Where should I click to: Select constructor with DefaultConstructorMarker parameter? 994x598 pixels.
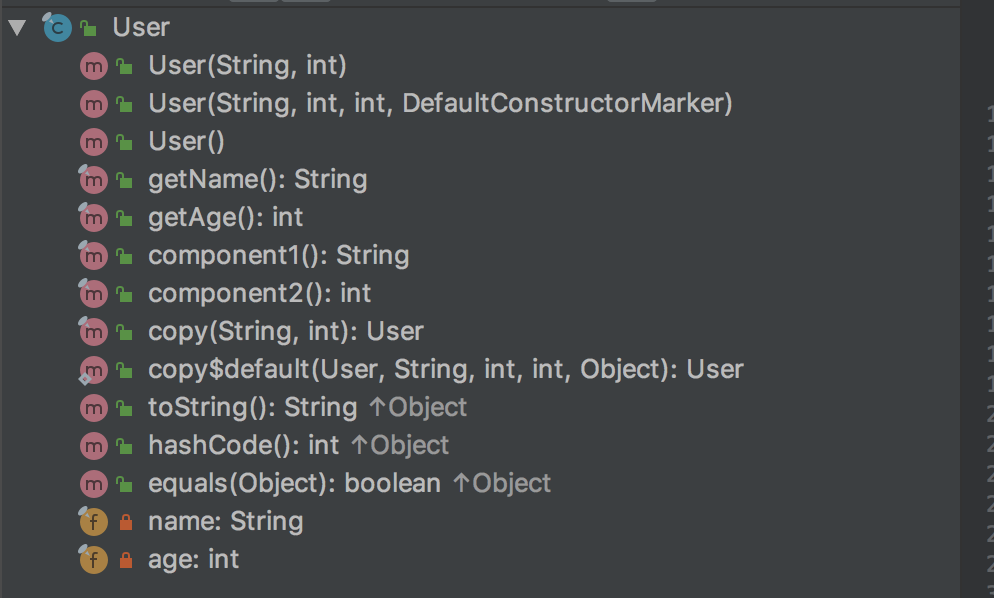click(440, 104)
